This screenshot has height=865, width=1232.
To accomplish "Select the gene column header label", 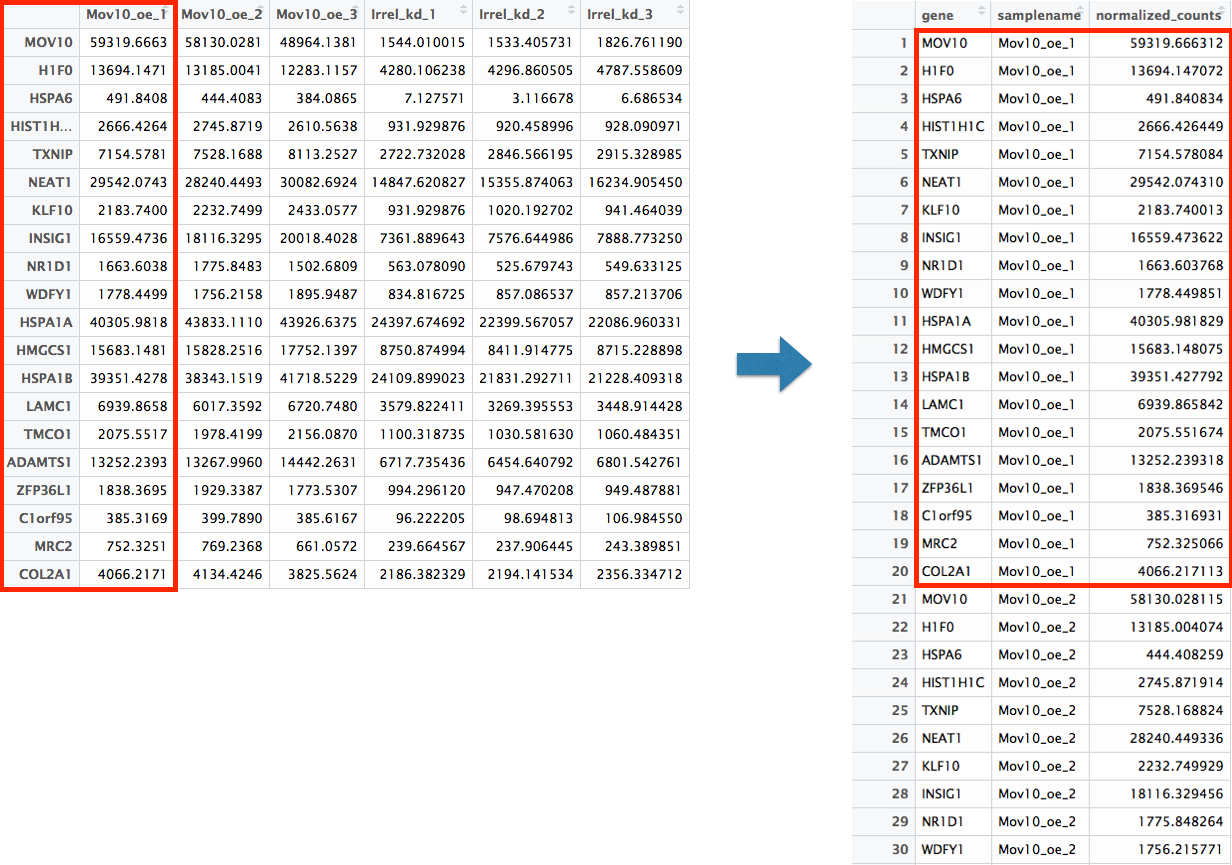I will tap(938, 16).
